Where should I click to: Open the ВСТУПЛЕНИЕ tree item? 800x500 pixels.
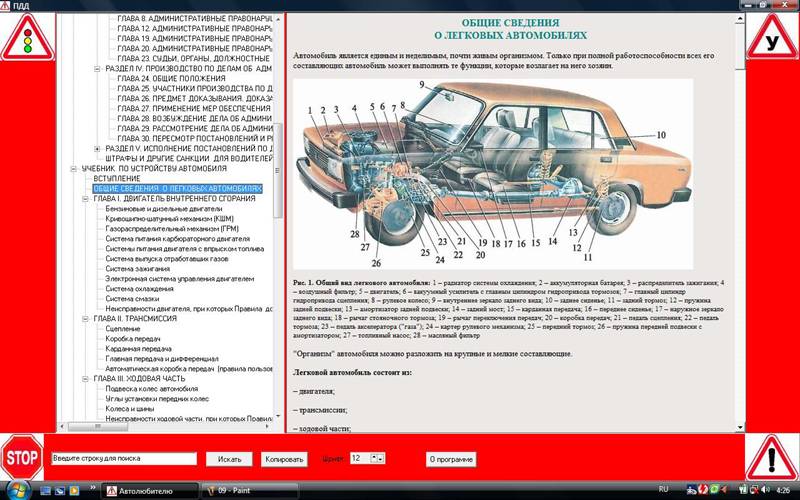pyautogui.click(x=117, y=179)
